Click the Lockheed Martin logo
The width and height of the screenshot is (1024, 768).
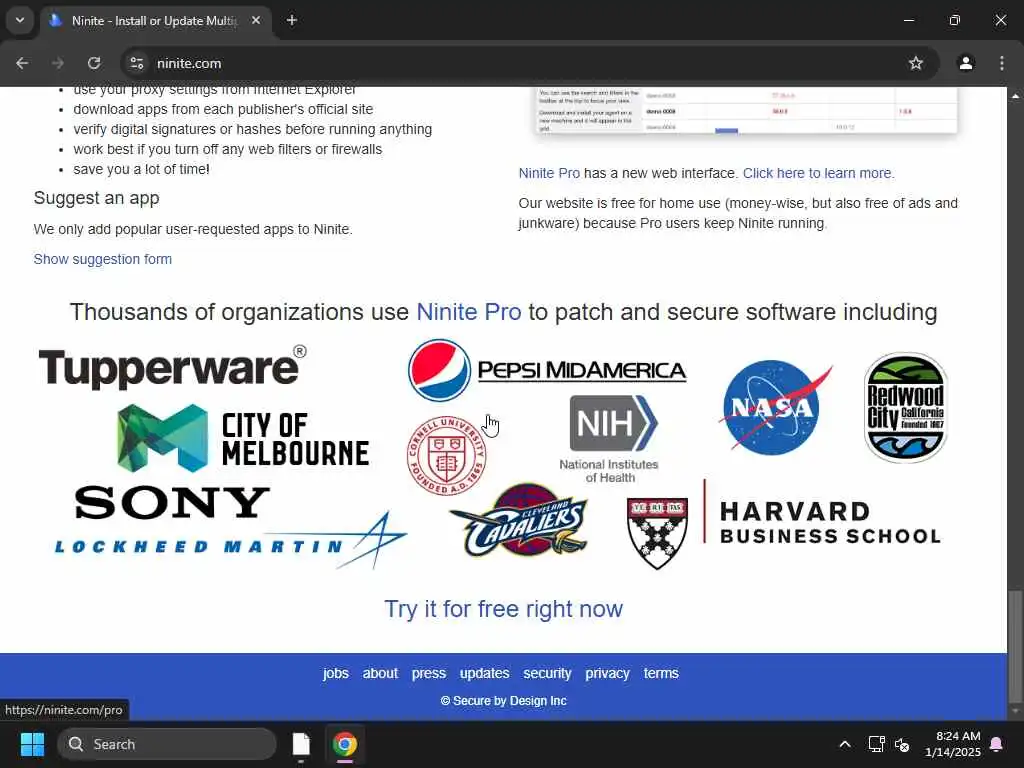[231, 541]
